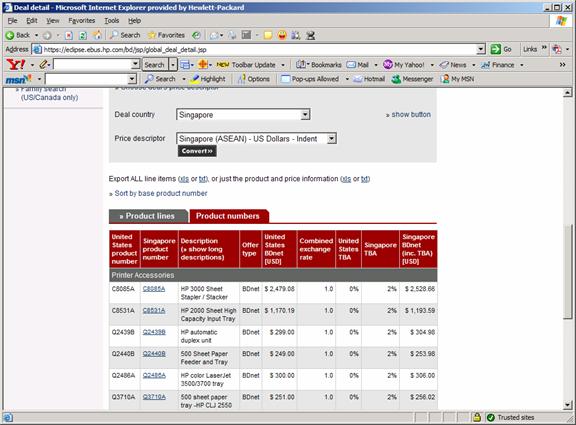Click Toolbar Update on the Yahoo toolbar
Screen dimensions: 576x425
(246, 65)
